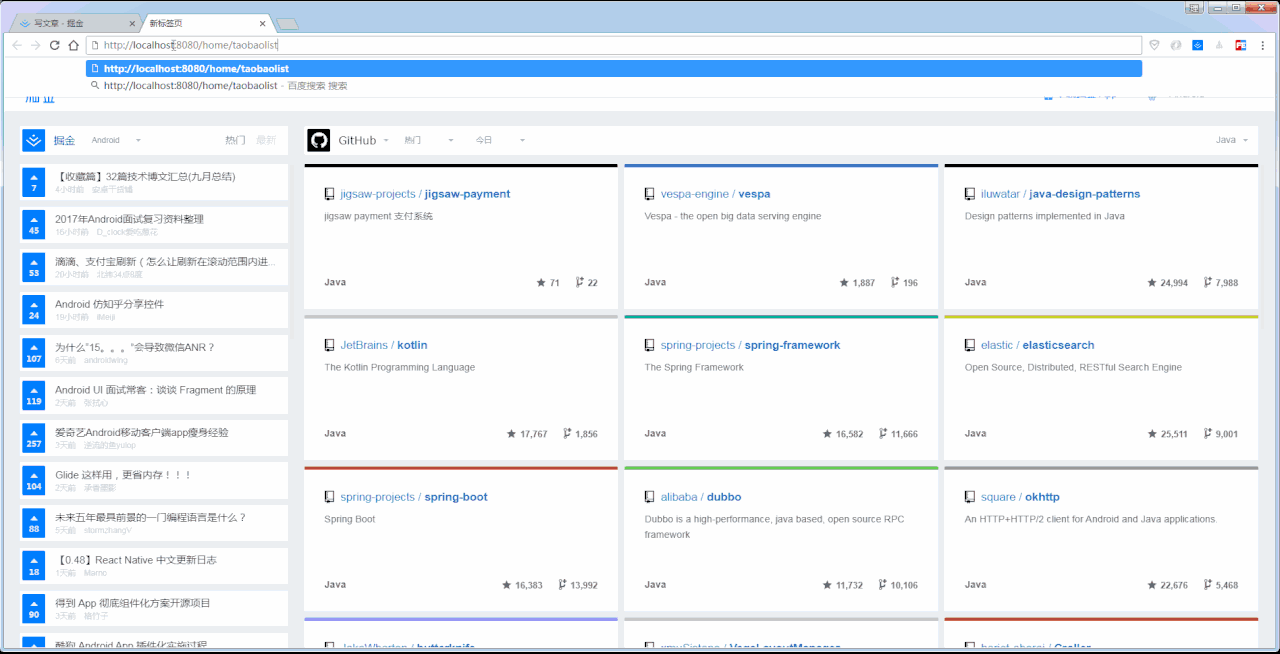Open a new tab with the new-tab button

pos(287,23)
